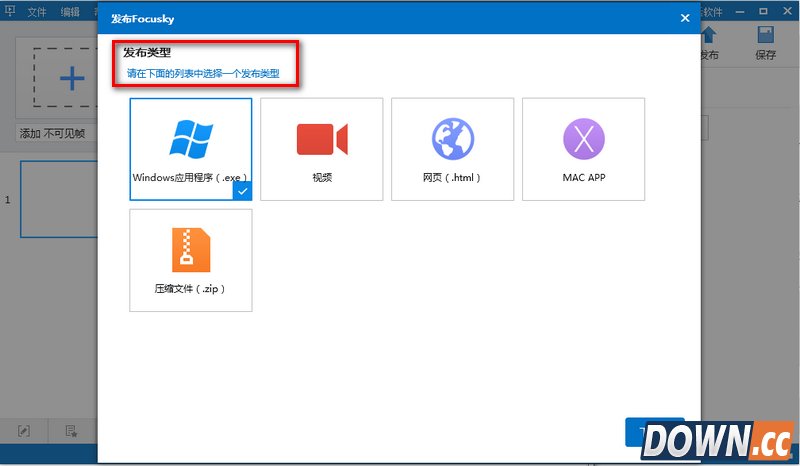Close the 发布Focusky dialog

(x=684, y=18)
